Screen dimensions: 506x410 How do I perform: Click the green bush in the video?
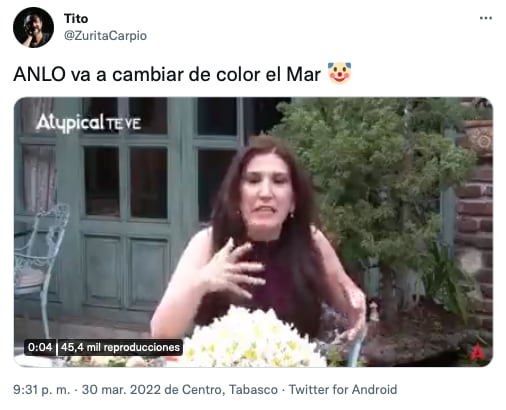pos(373,187)
